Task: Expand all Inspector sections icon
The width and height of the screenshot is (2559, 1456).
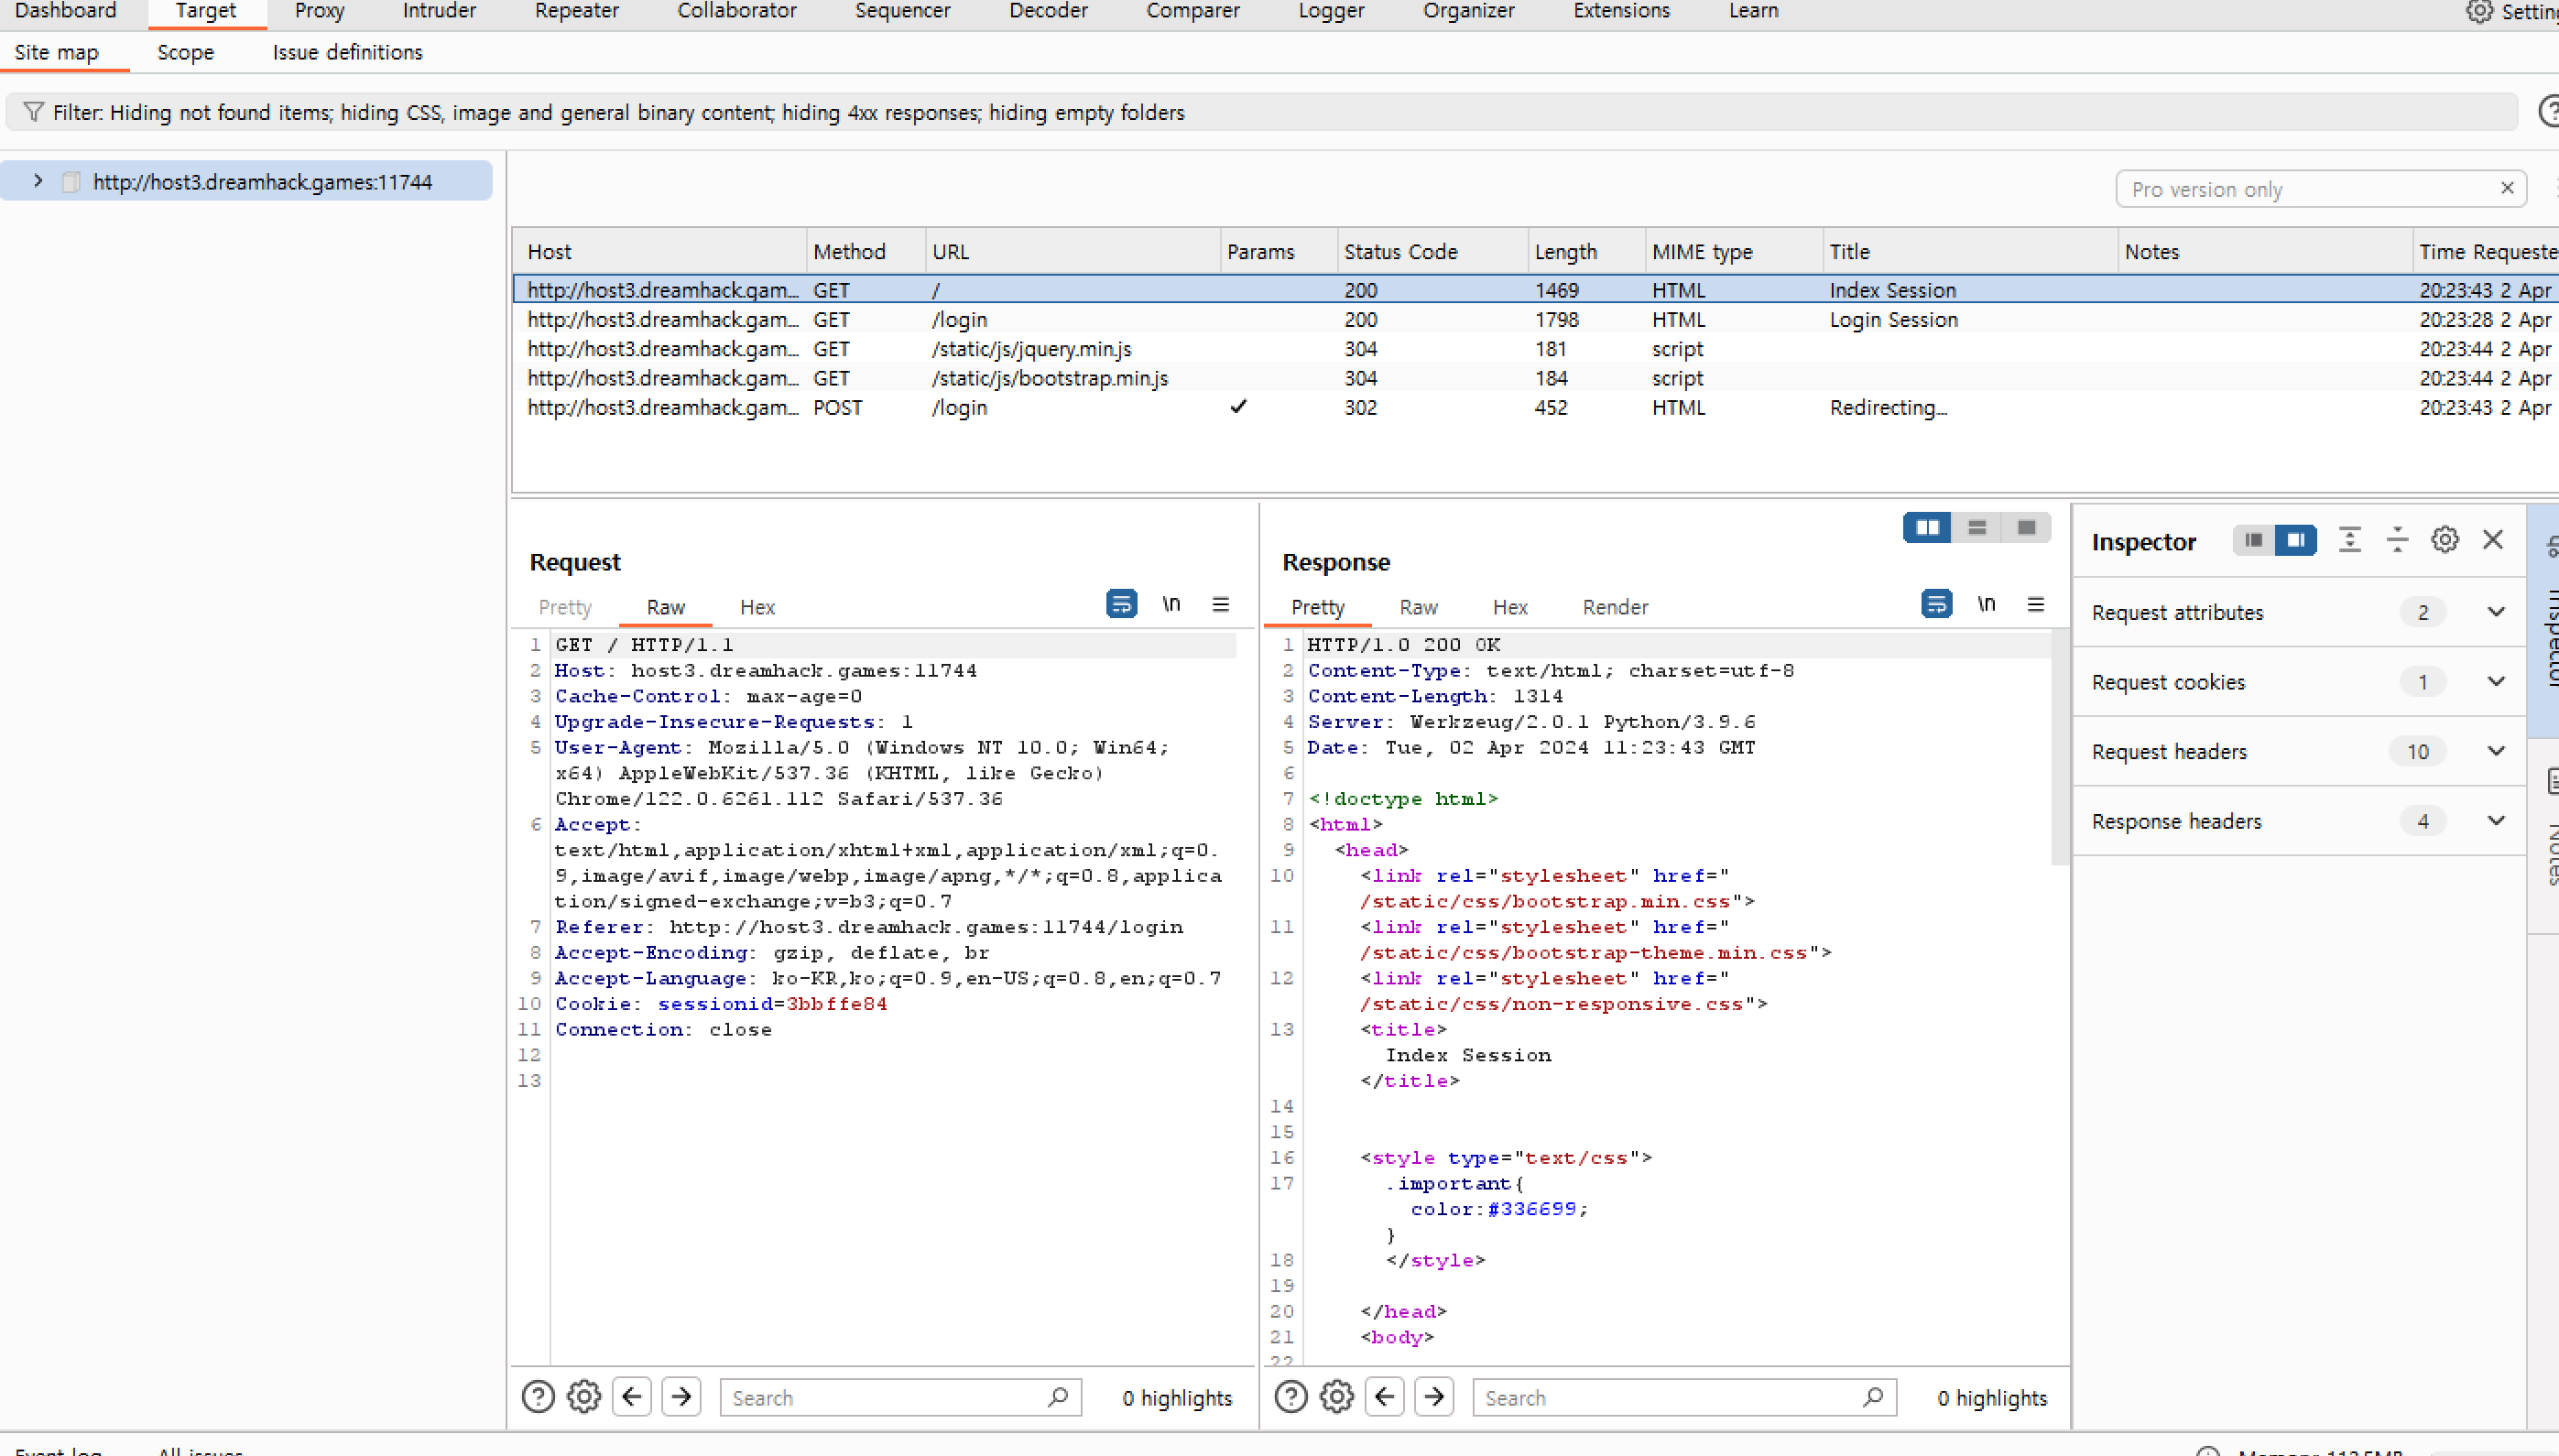Action: click(2349, 540)
